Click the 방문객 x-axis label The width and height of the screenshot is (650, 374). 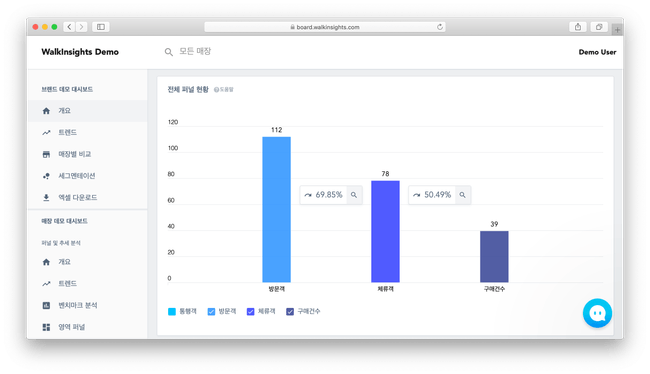coord(276,289)
